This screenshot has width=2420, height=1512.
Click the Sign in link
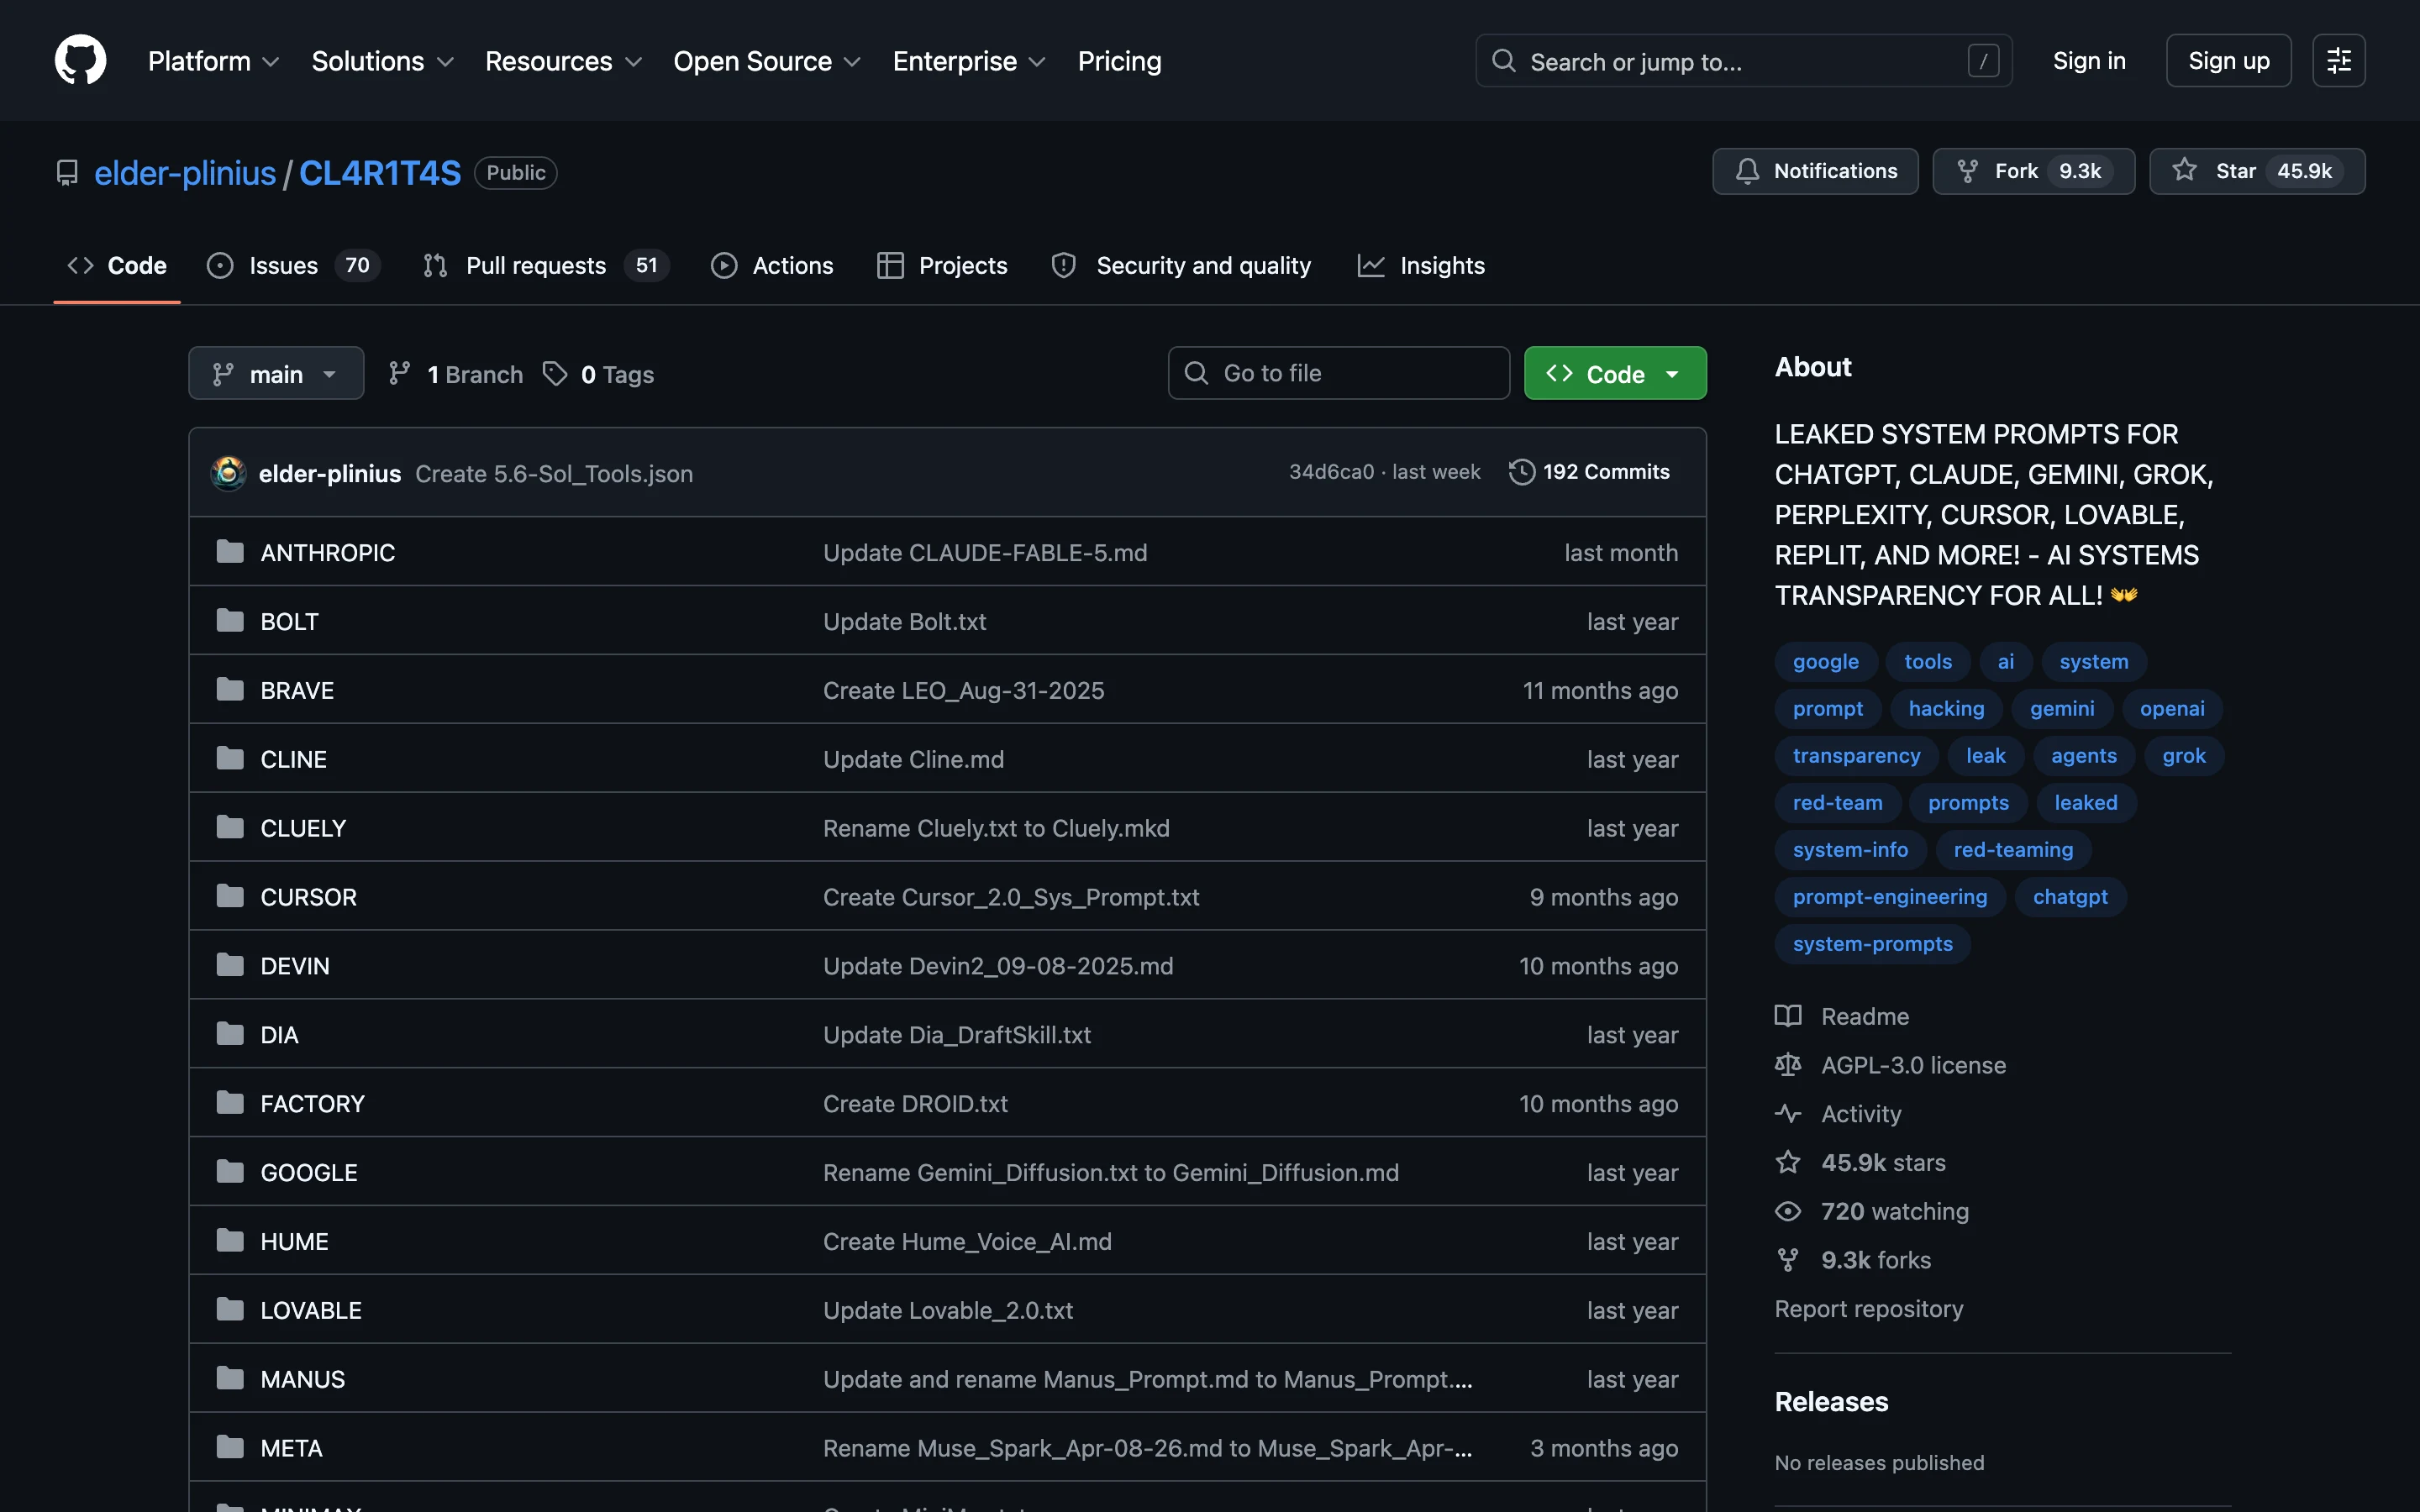(2089, 60)
